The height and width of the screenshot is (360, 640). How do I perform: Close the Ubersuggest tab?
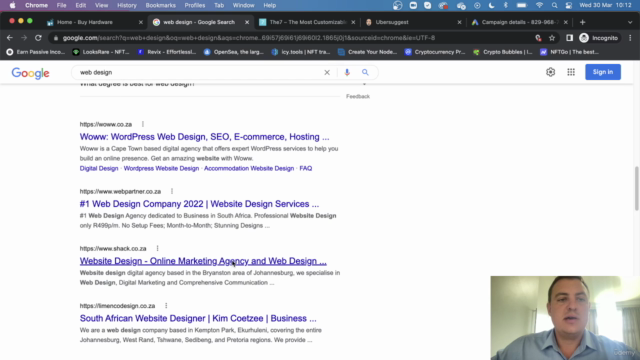[x=459, y=22]
